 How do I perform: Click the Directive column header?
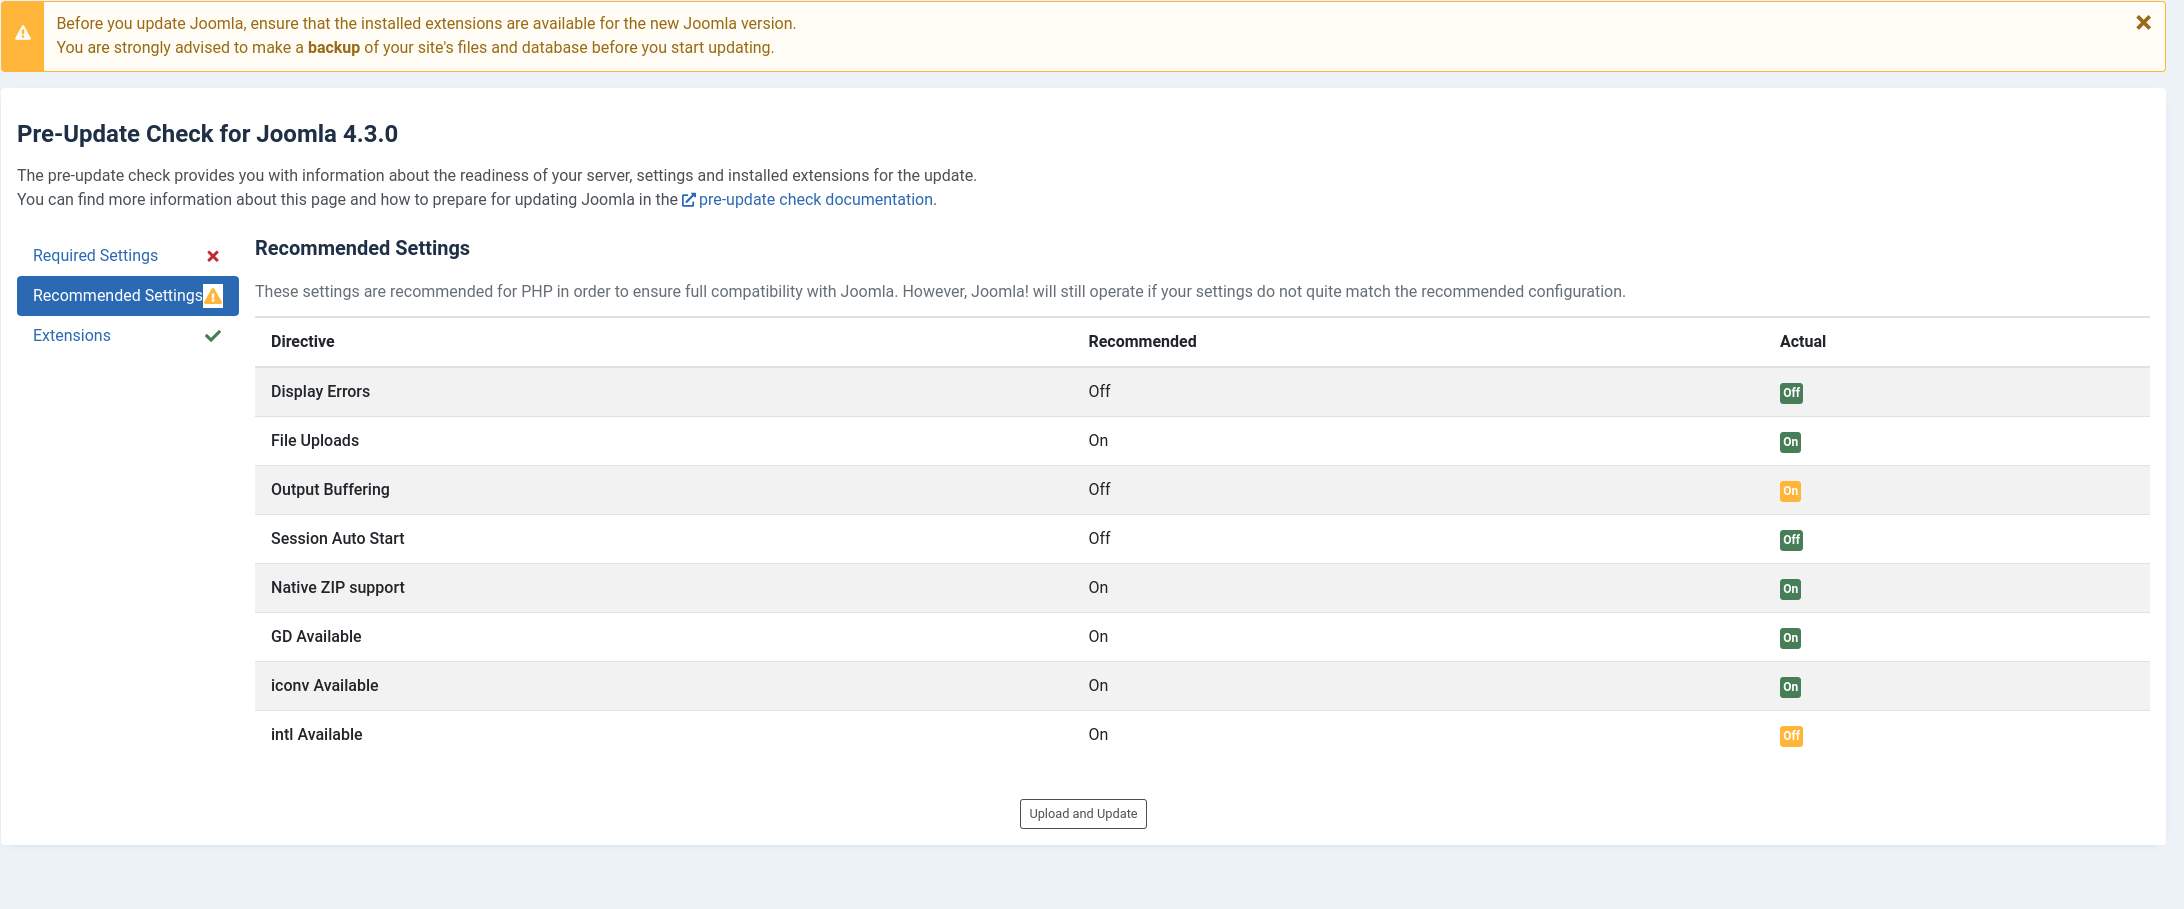point(302,342)
